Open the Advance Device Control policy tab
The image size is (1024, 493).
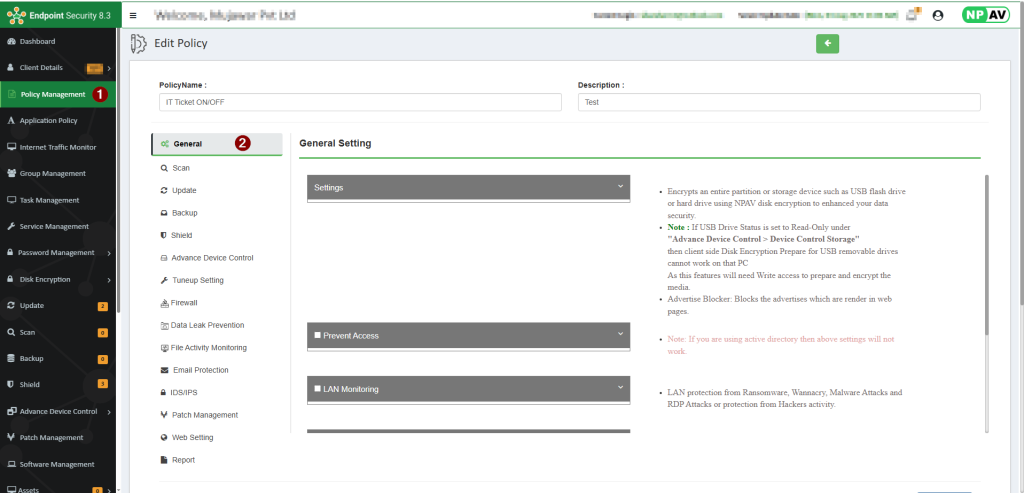(212, 258)
